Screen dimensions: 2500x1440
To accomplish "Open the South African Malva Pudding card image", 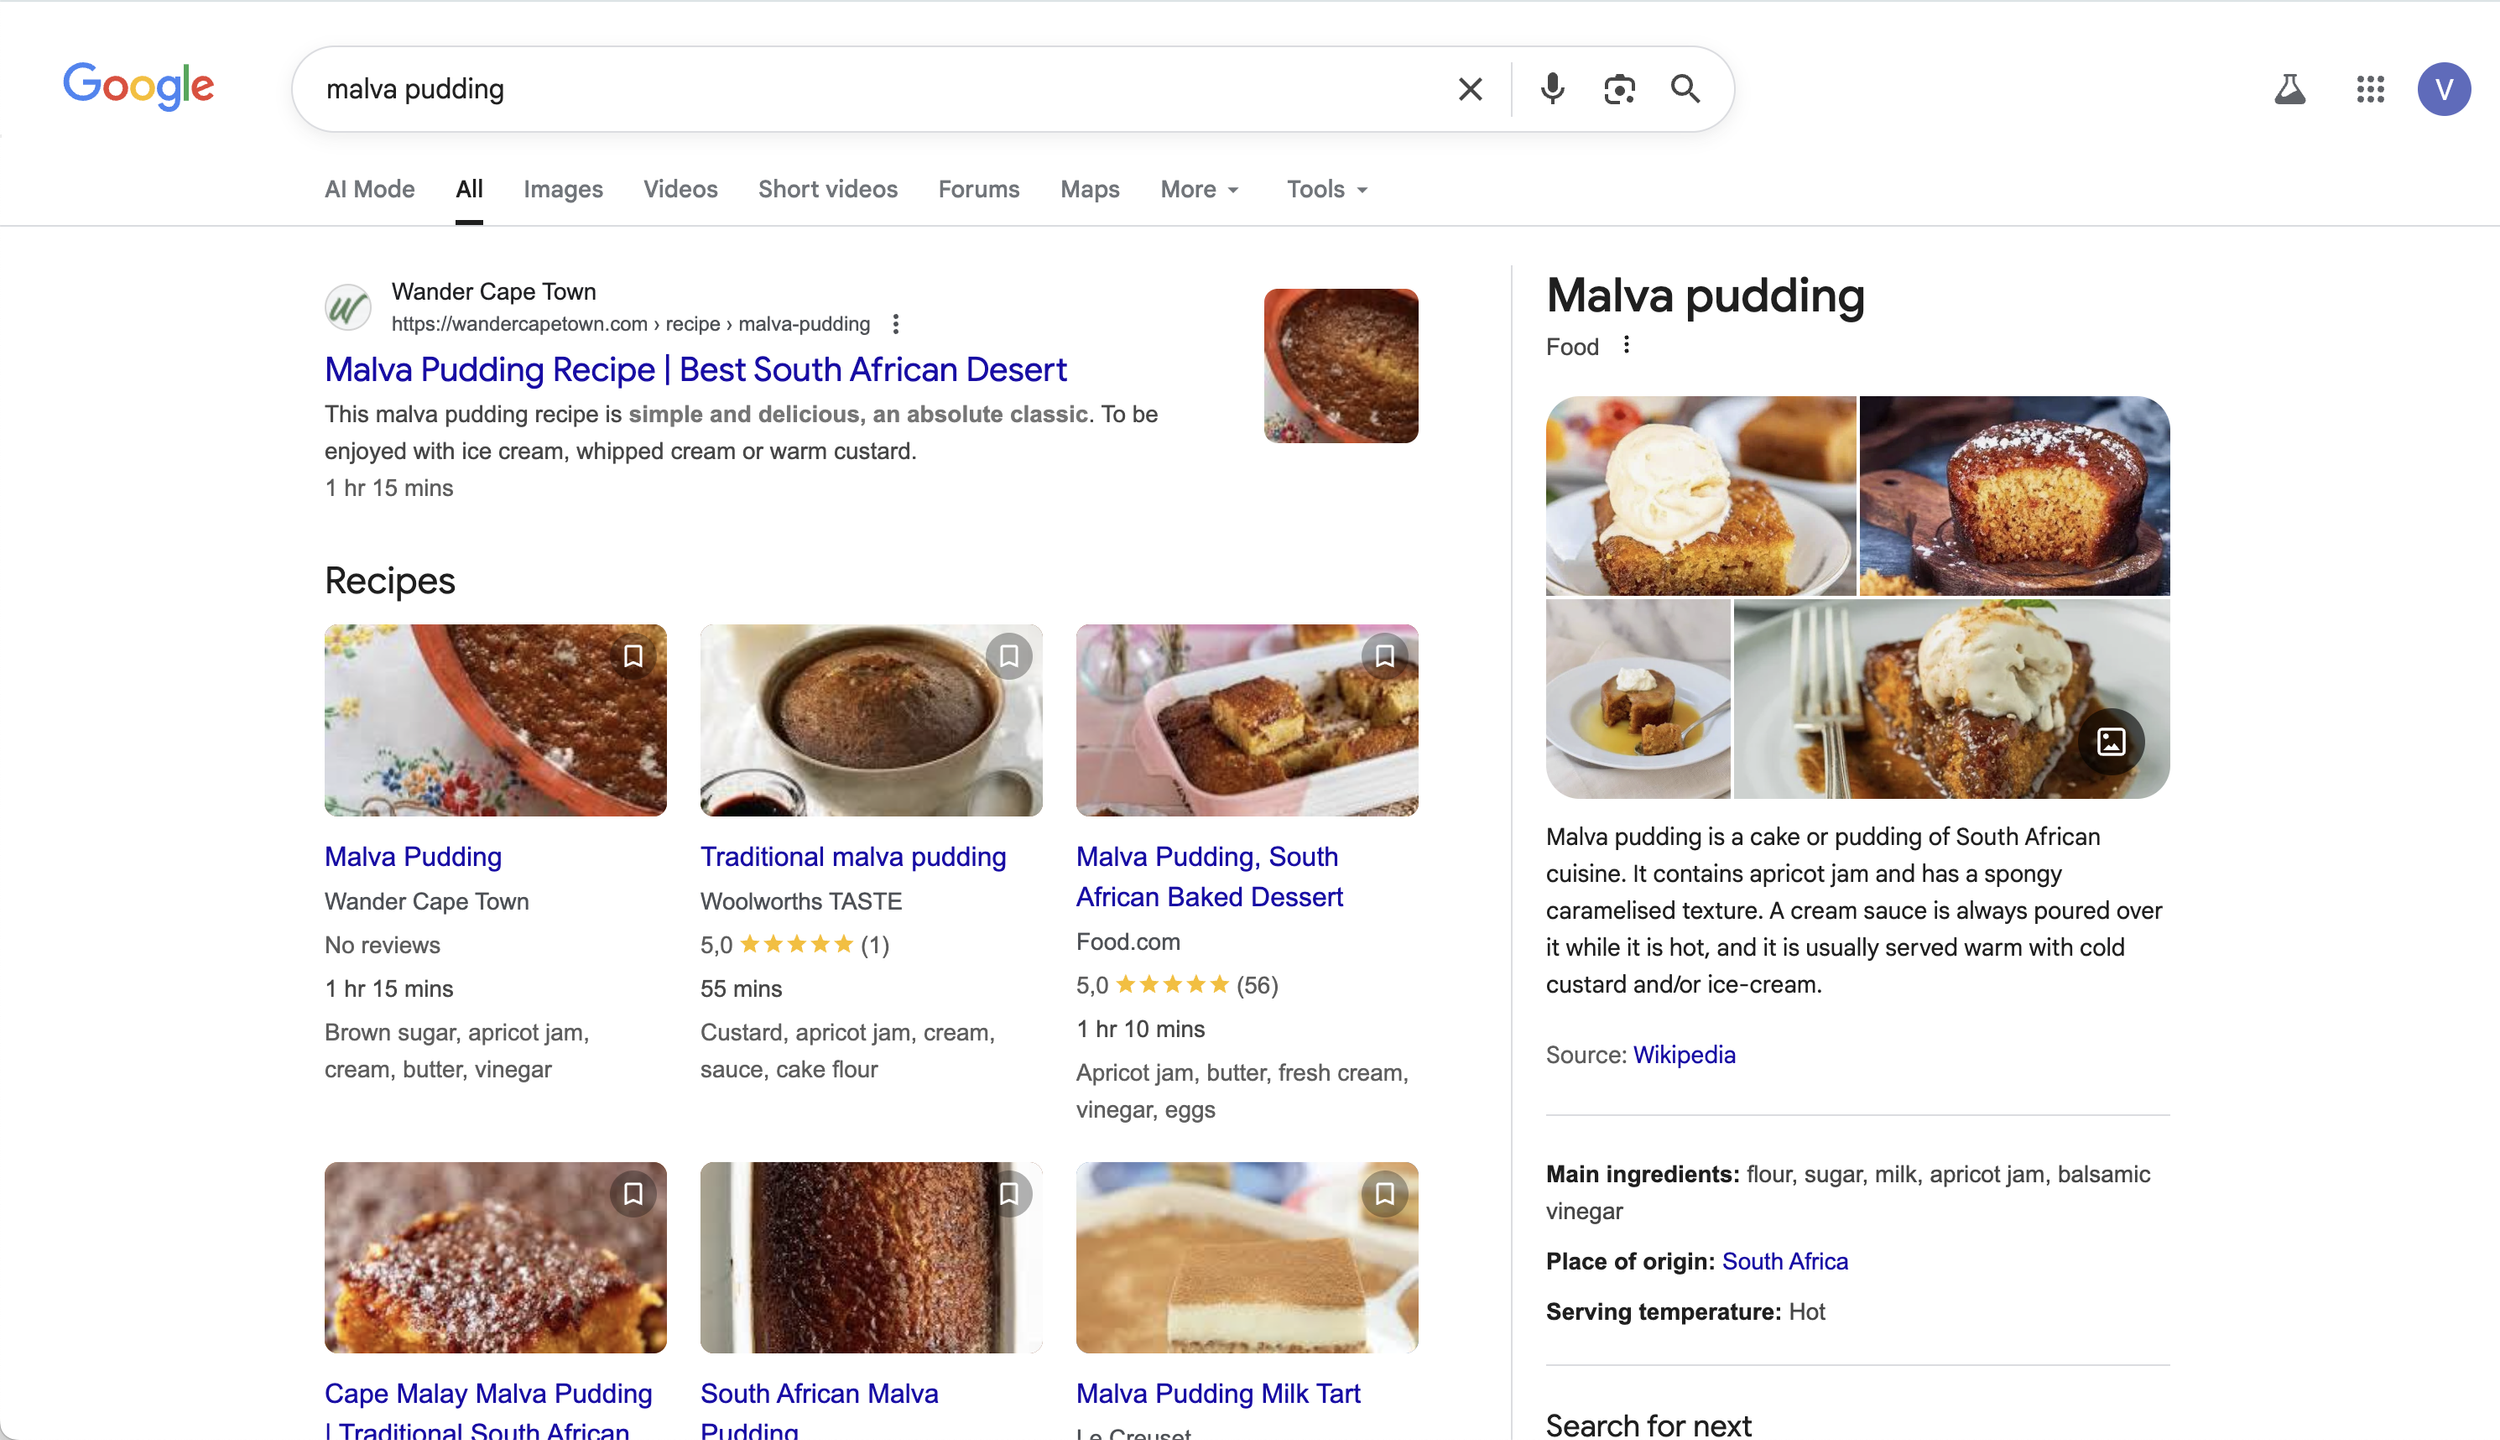I will (871, 1257).
